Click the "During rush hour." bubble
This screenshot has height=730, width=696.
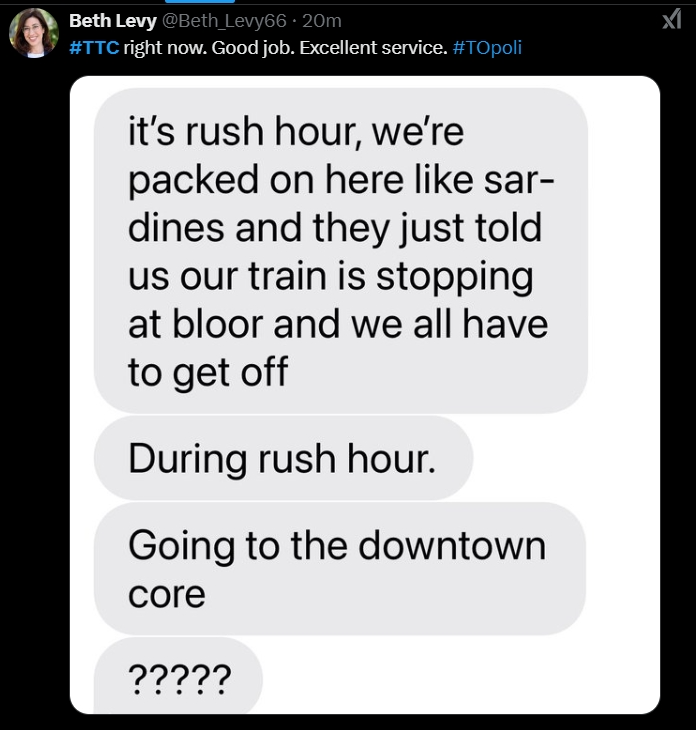tap(284, 458)
